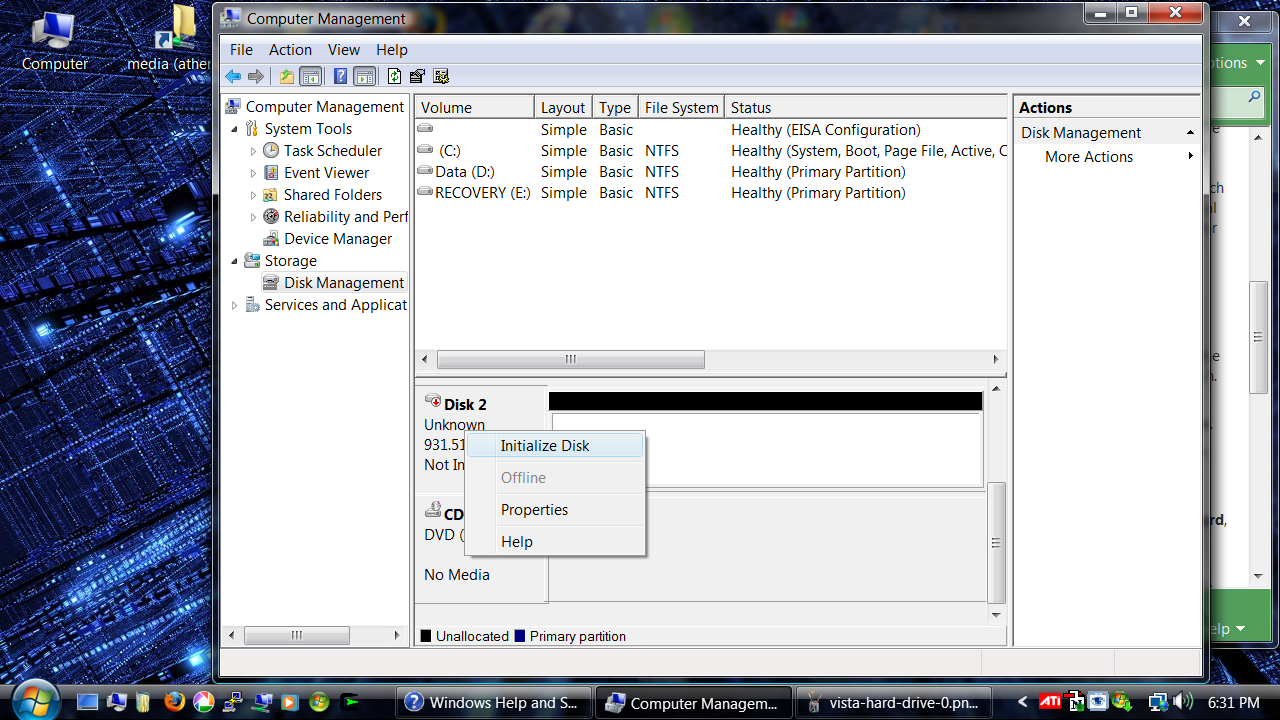The image size is (1280, 720).
Task: Click the Up one level folder icon
Action: click(285, 76)
